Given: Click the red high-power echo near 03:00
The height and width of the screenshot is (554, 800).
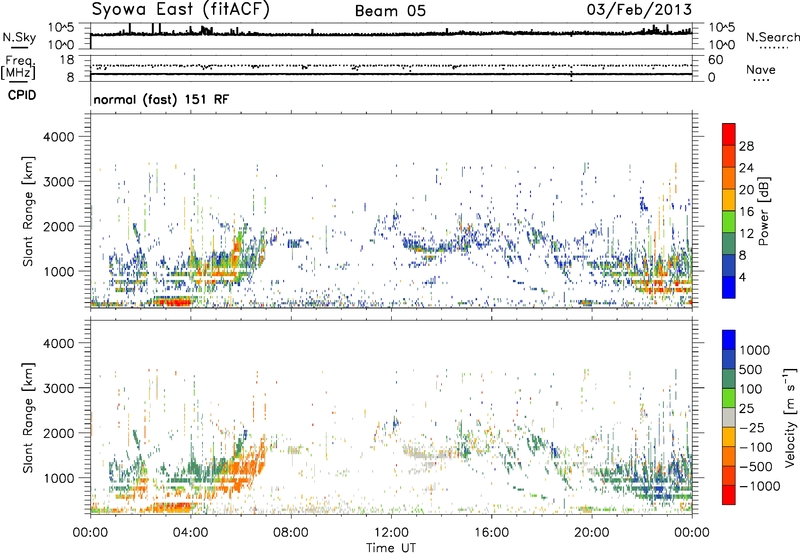Looking at the screenshot, I should (x=172, y=302).
